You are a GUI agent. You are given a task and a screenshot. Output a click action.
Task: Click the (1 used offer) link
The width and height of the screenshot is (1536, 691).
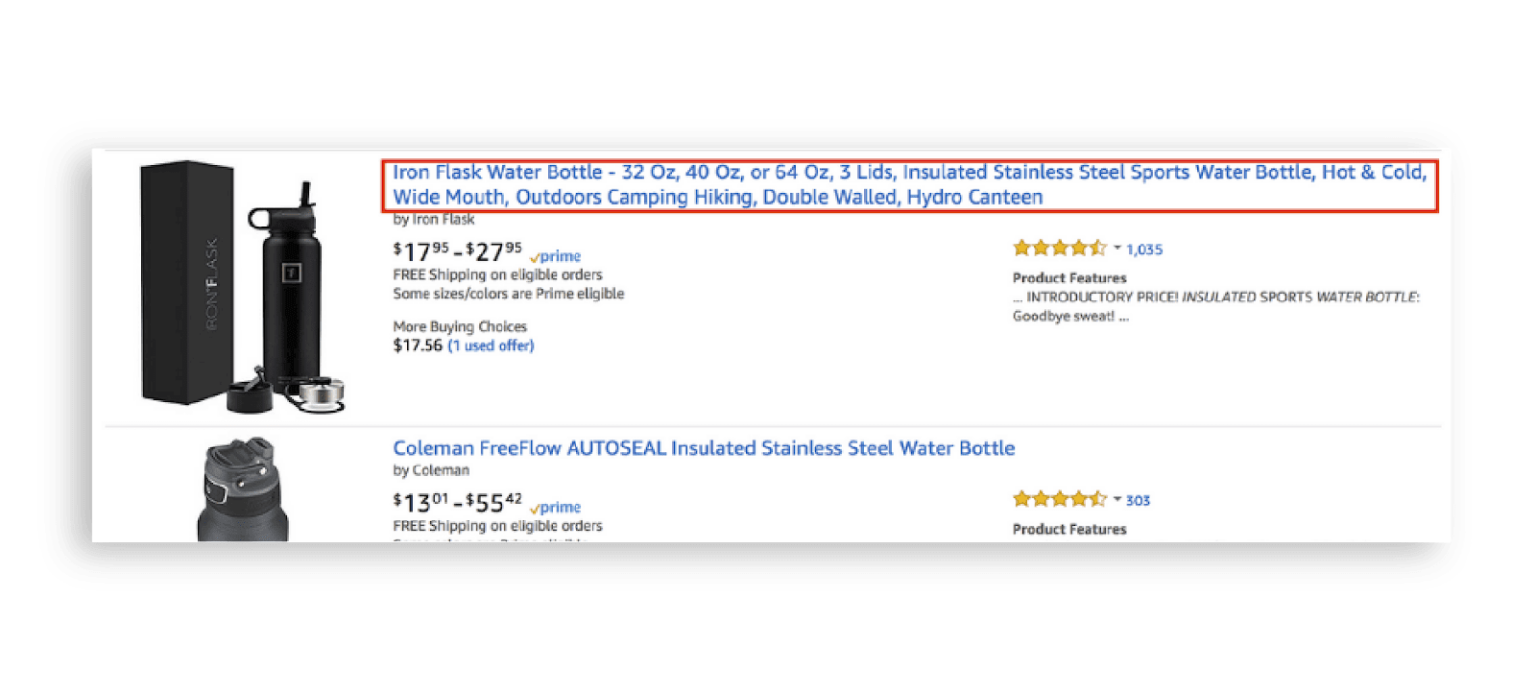(491, 344)
